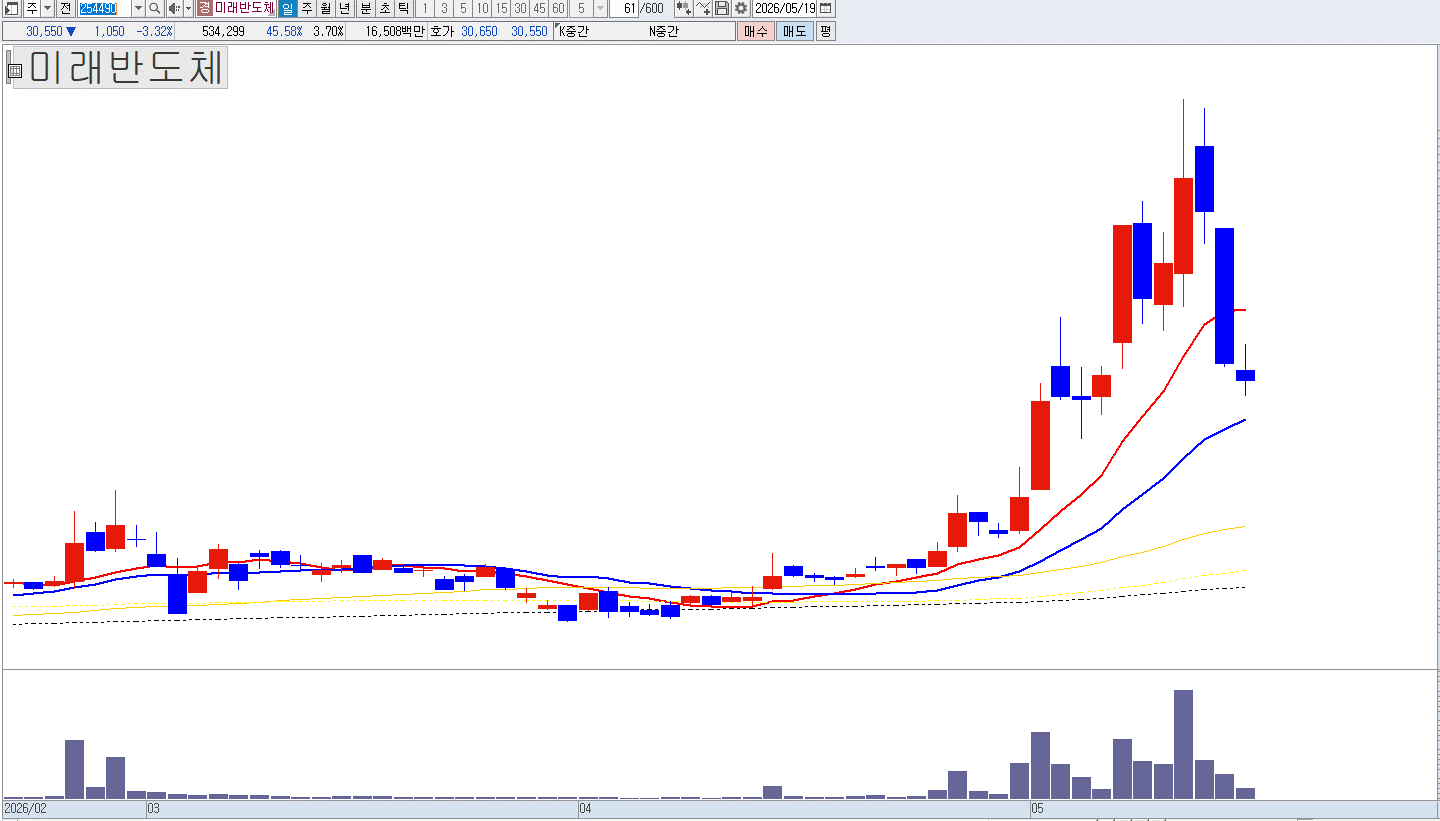Click the current price 30,550

[45, 31]
